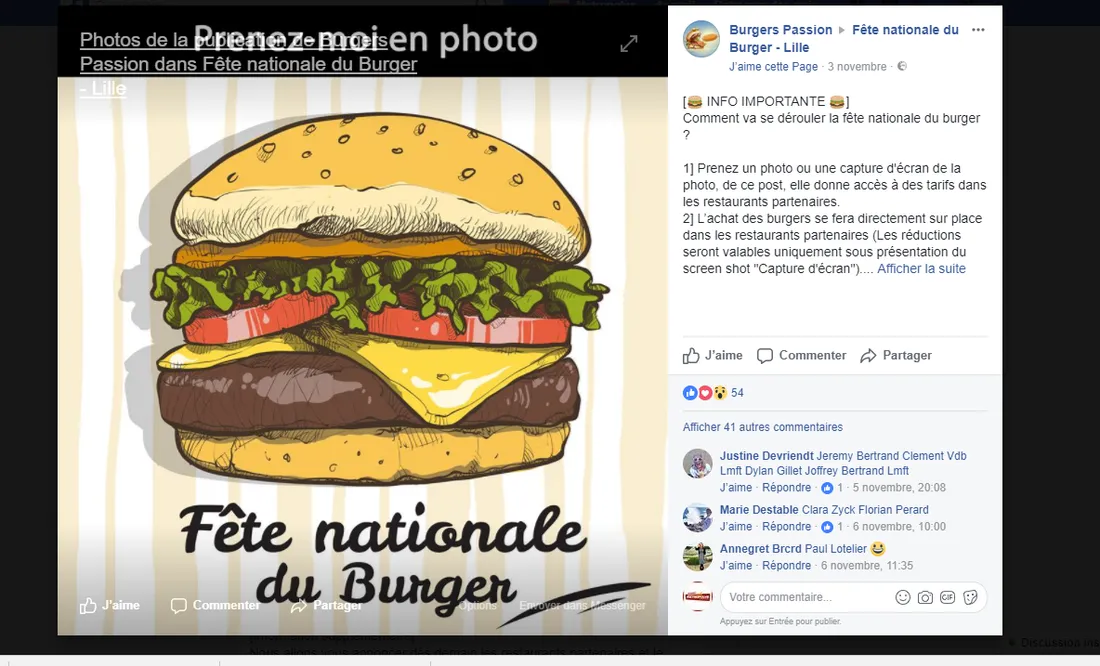The height and width of the screenshot is (666, 1100).
Task: Insert an emoji in the comment box
Action: [903, 597]
